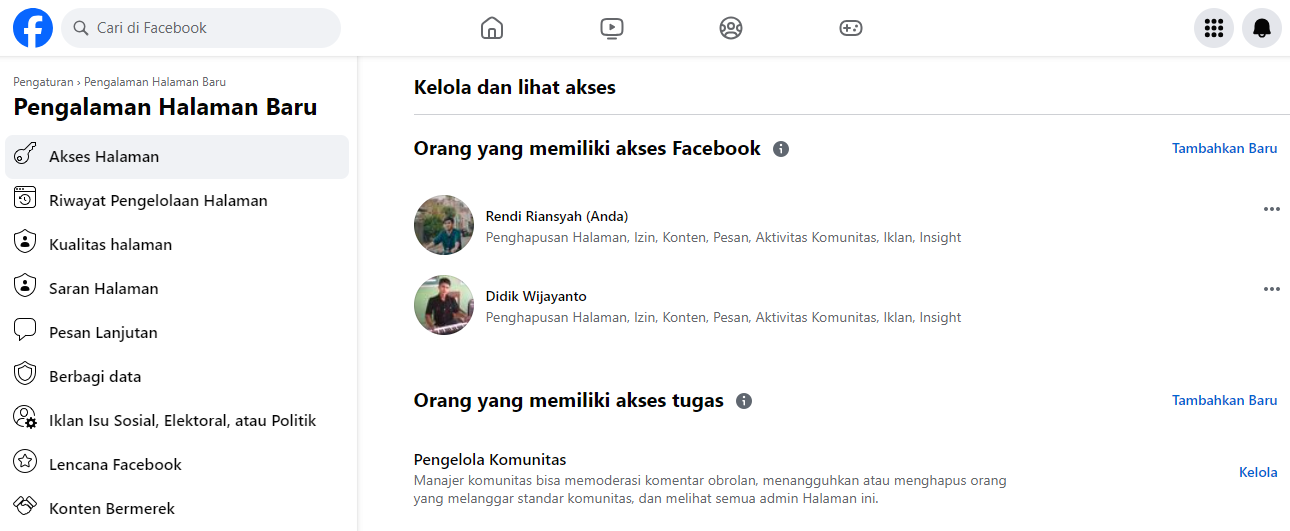This screenshot has height=531, width=1290.
Task: Open the Groups icon in top bar
Action: tap(731, 28)
